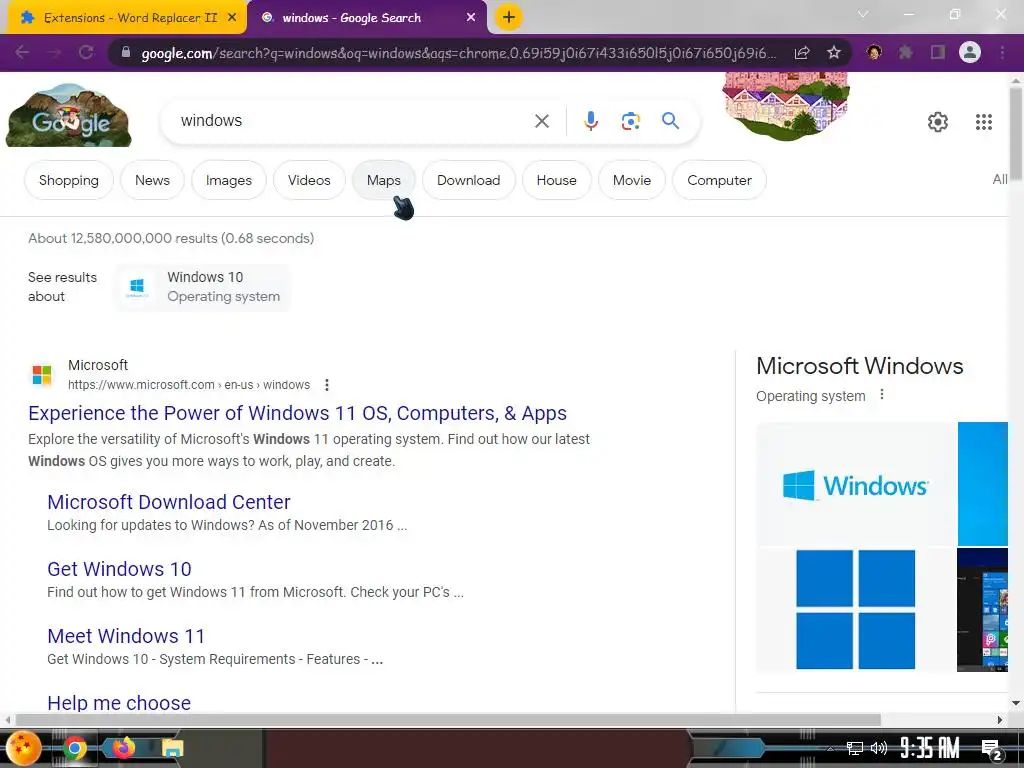Open the notification center tray icon

pyautogui.click(x=992, y=750)
